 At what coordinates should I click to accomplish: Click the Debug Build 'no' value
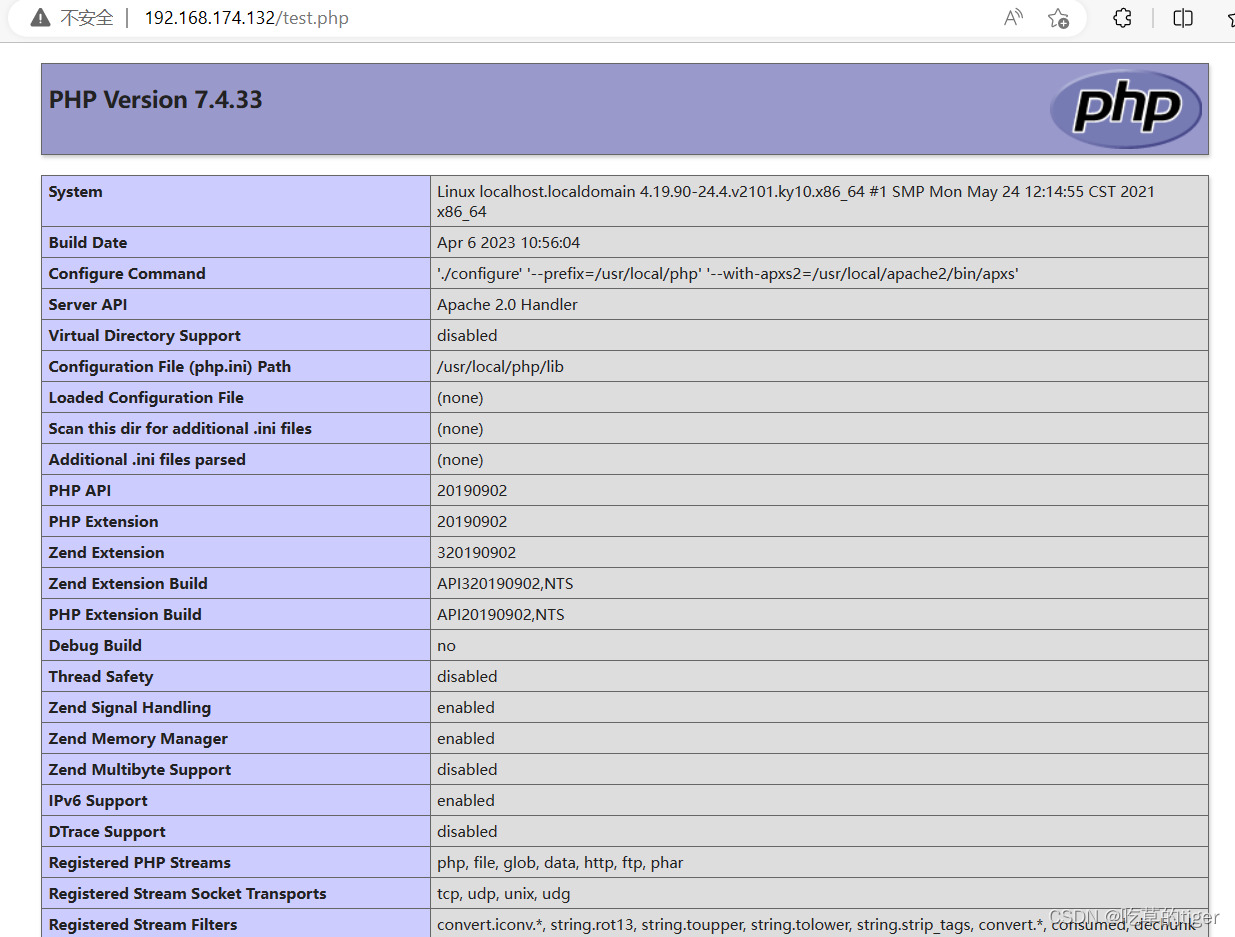click(x=446, y=645)
